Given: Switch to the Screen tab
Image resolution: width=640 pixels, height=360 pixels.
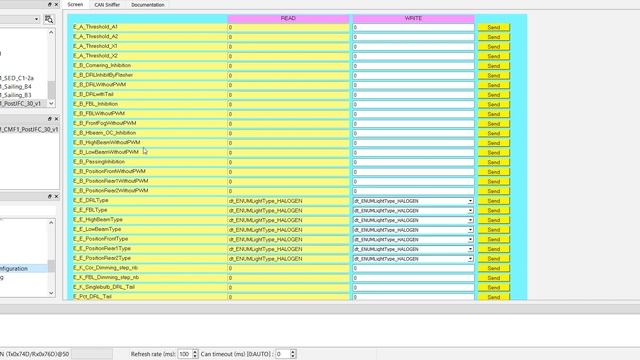Looking at the screenshot, I should click(x=75, y=4).
